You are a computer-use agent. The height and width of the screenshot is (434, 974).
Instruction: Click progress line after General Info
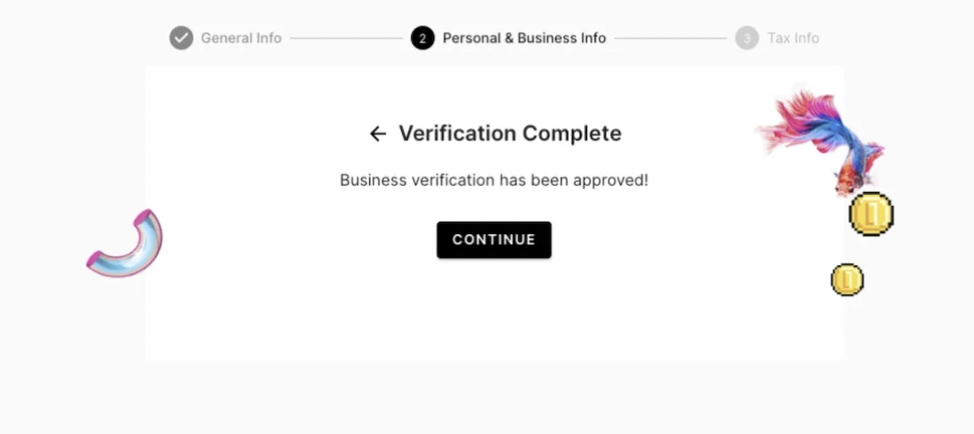(345, 39)
